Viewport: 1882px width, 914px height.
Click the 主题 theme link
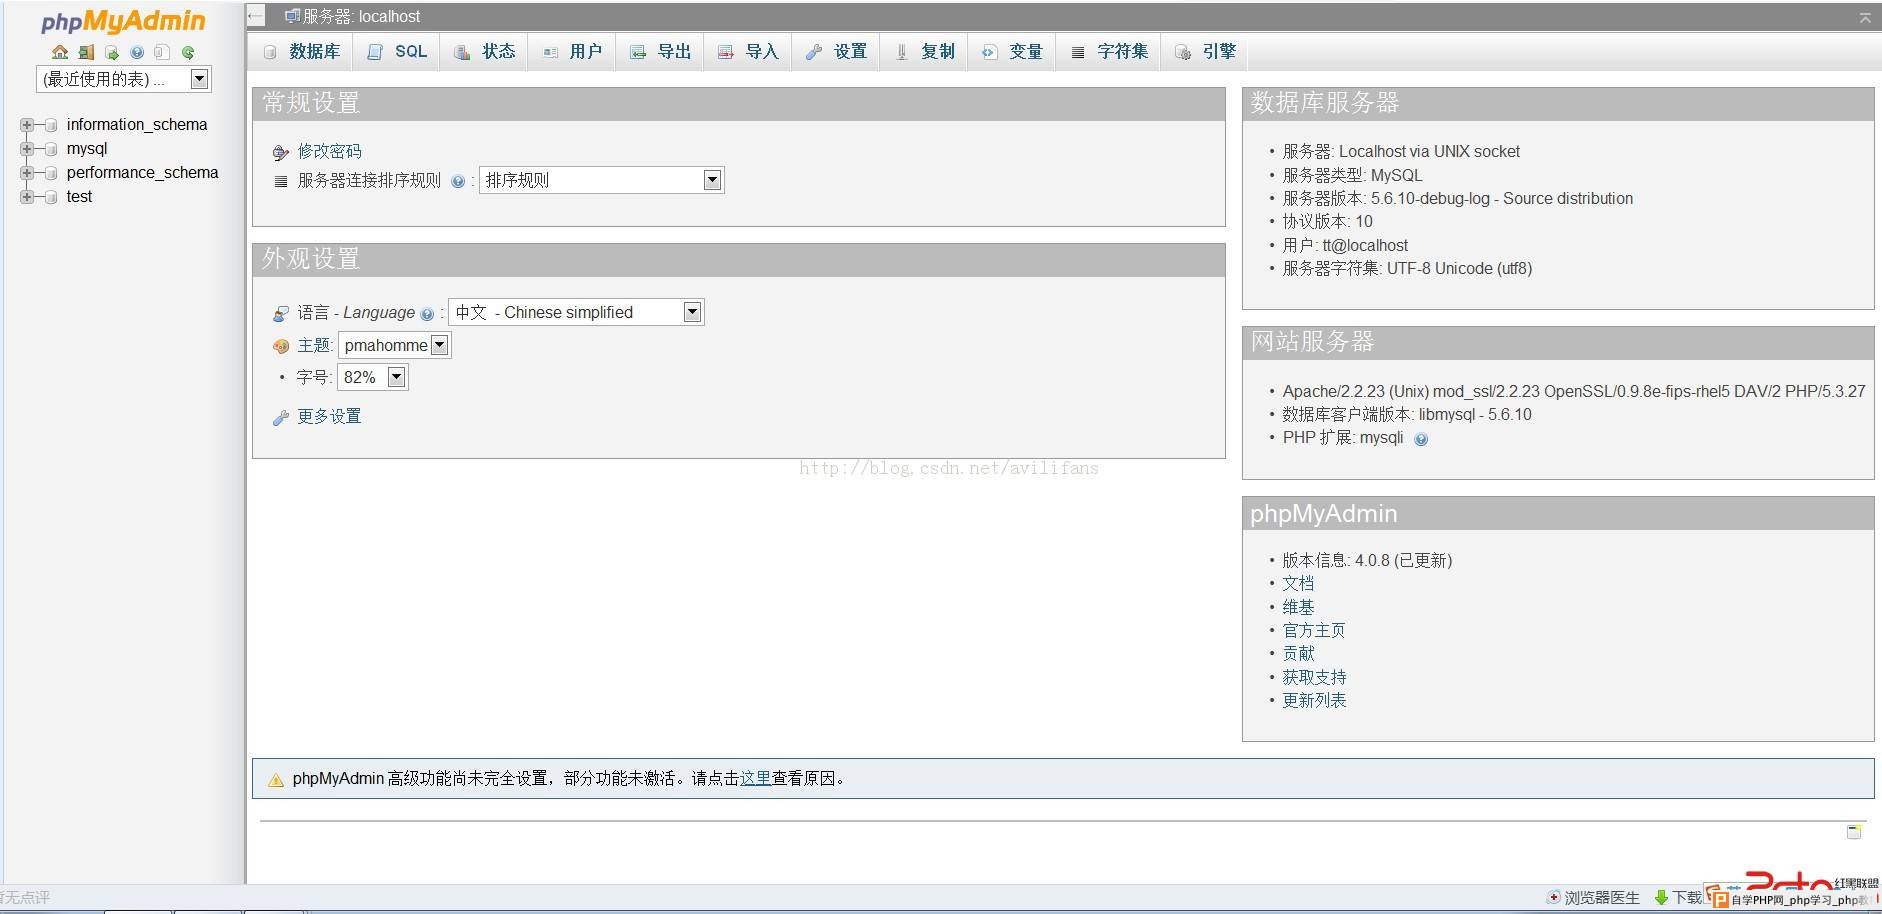click(313, 345)
